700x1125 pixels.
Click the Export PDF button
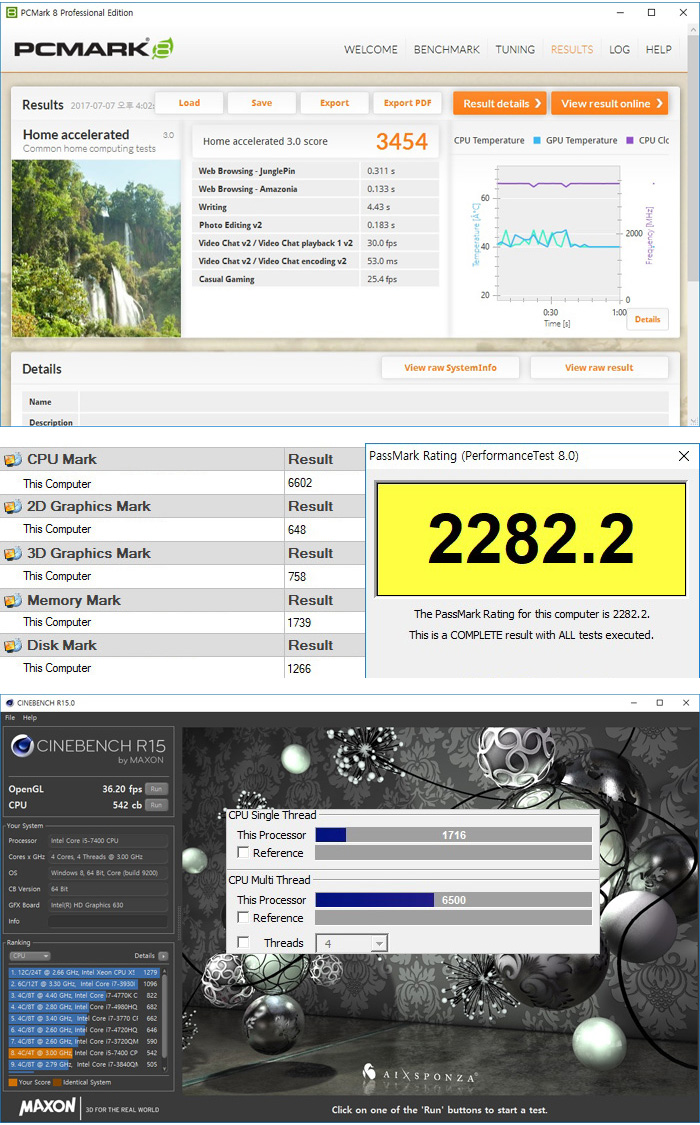[x=407, y=103]
